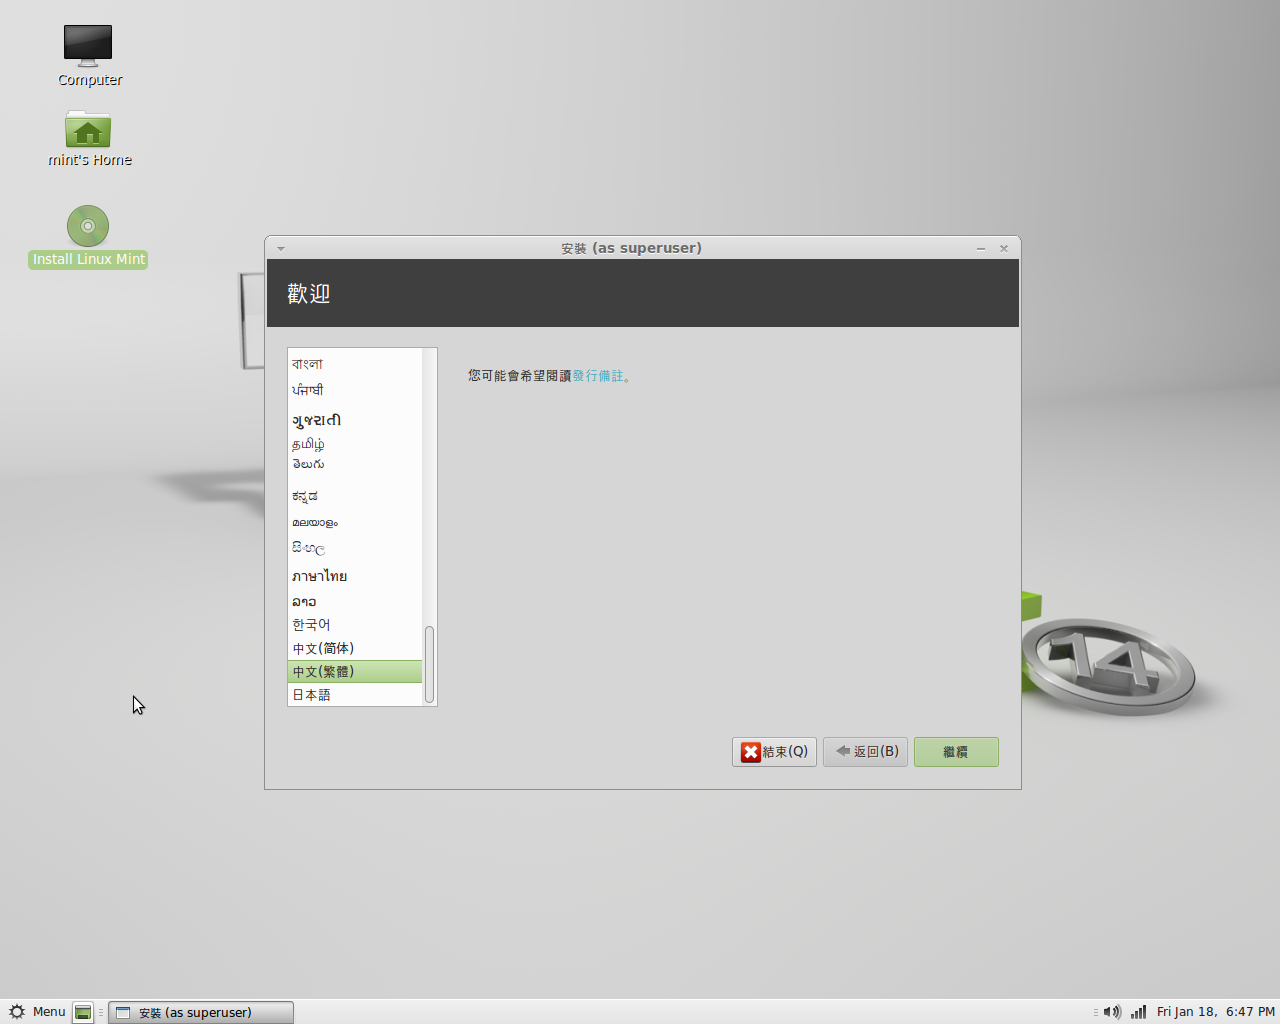The image size is (1280, 1024).
Task: Open the clock showing Fri Jan 18, 6:47 PM
Action: [1215, 1012]
